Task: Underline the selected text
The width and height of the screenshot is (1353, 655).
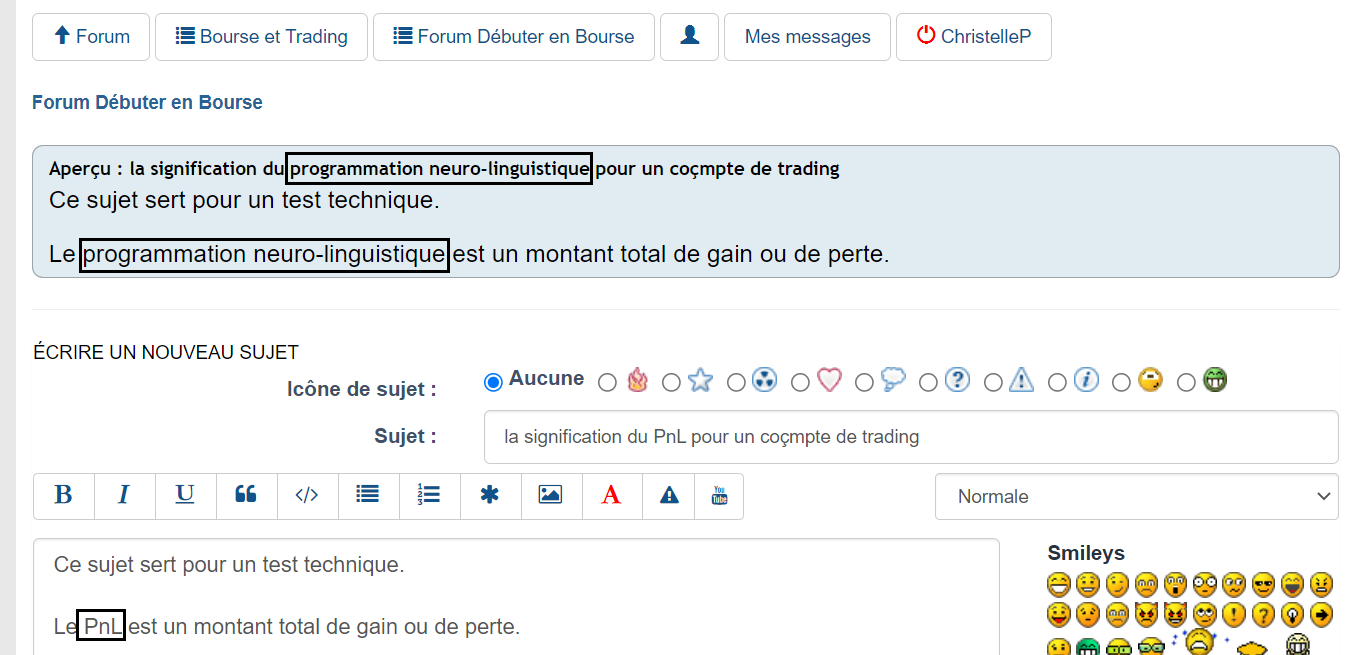Action: coord(185,496)
